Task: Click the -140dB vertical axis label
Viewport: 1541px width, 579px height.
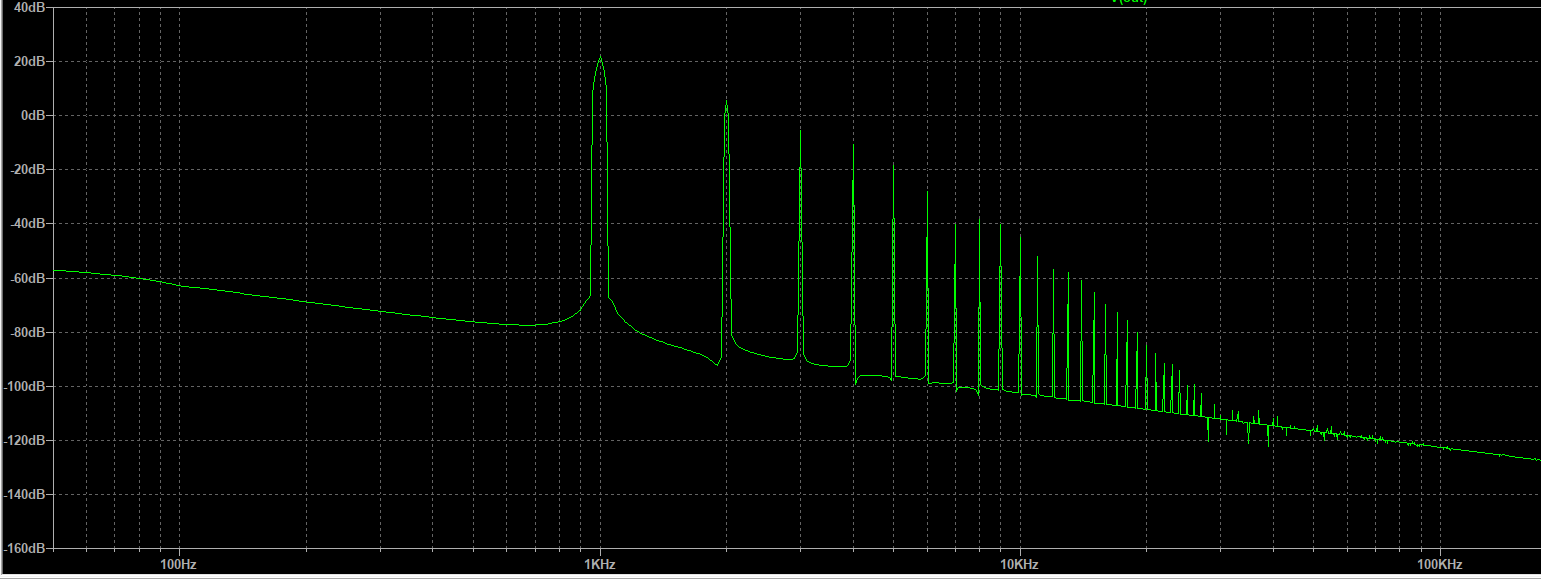Action: click(x=24, y=494)
